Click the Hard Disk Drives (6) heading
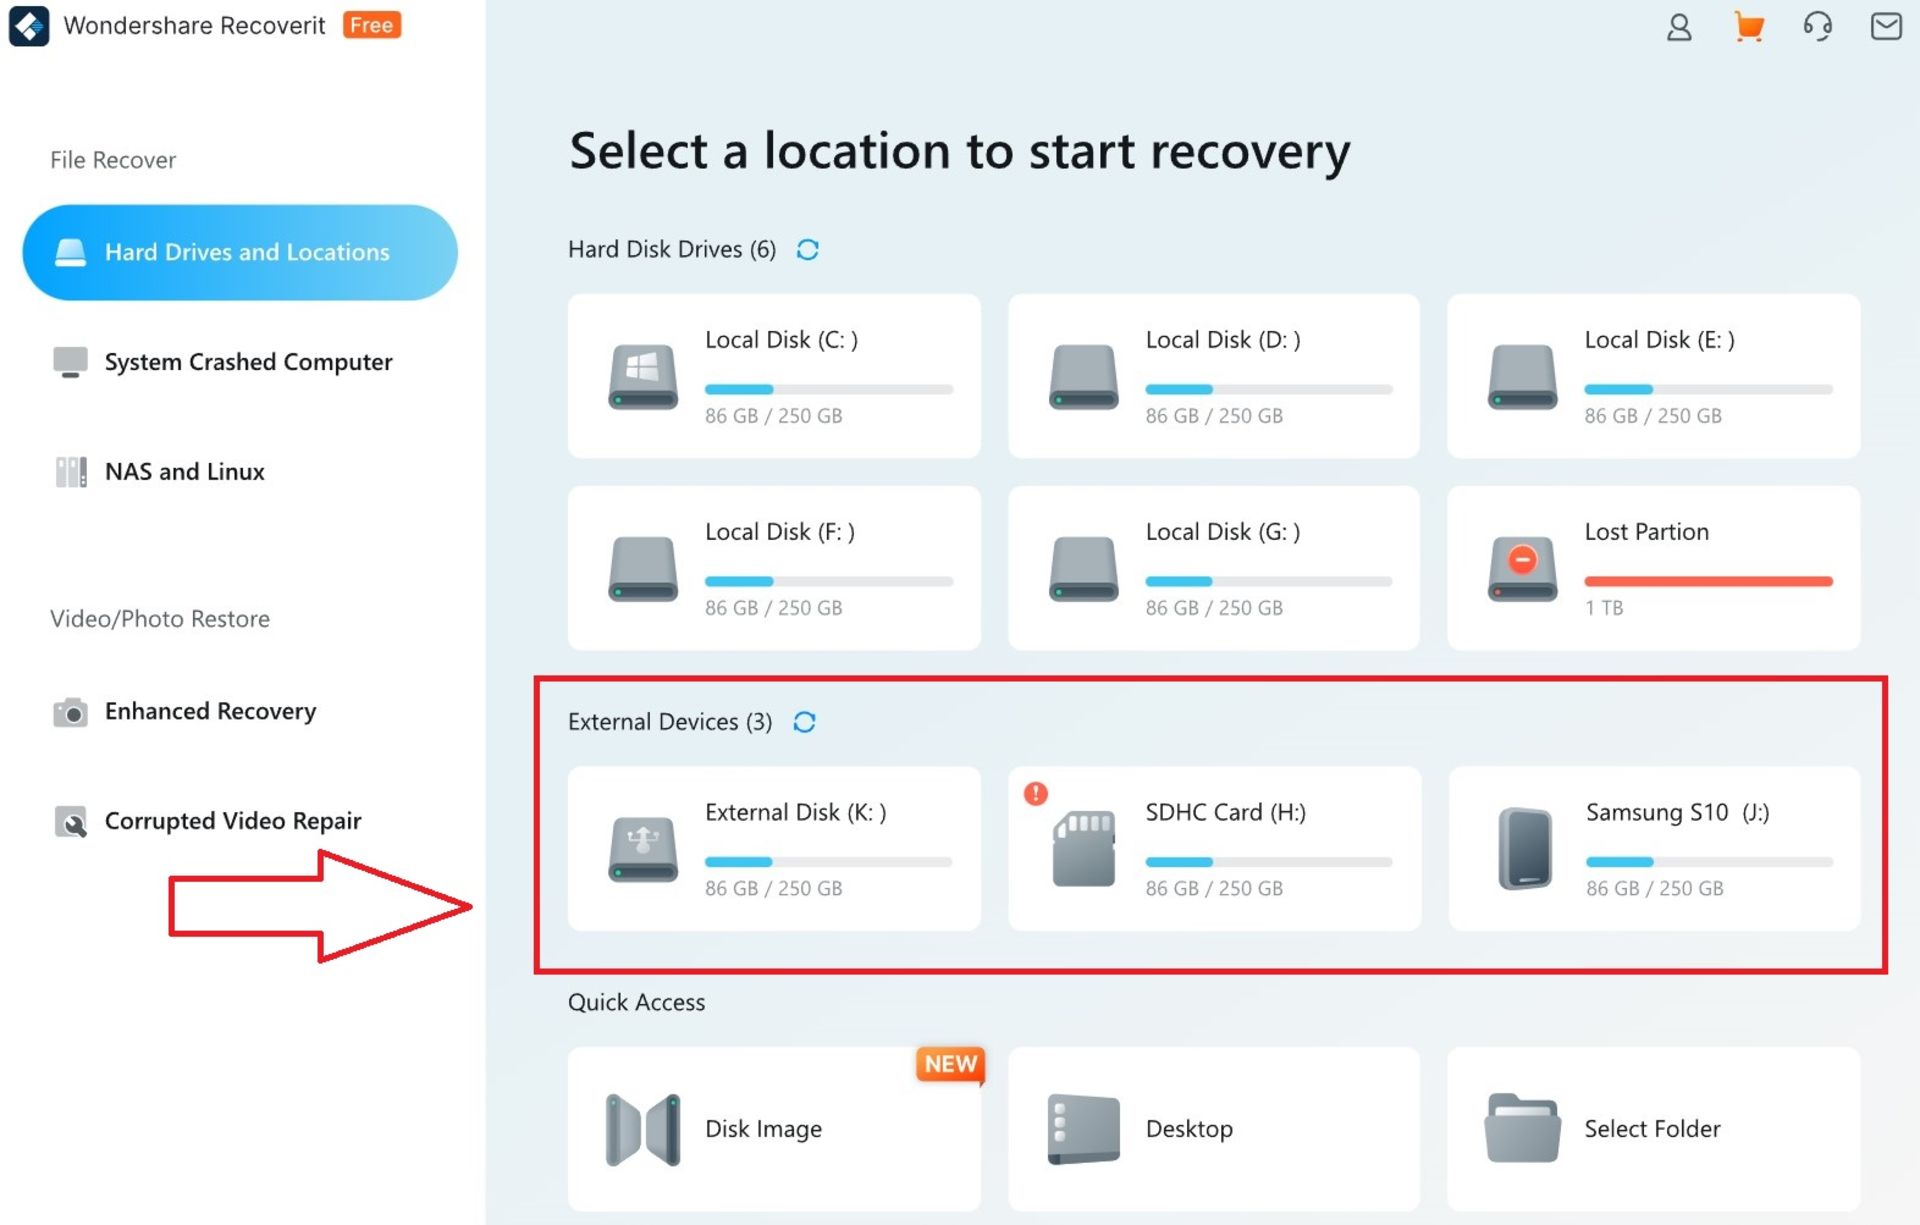Viewport: 1920px width, 1225px height. coord(672,249)
